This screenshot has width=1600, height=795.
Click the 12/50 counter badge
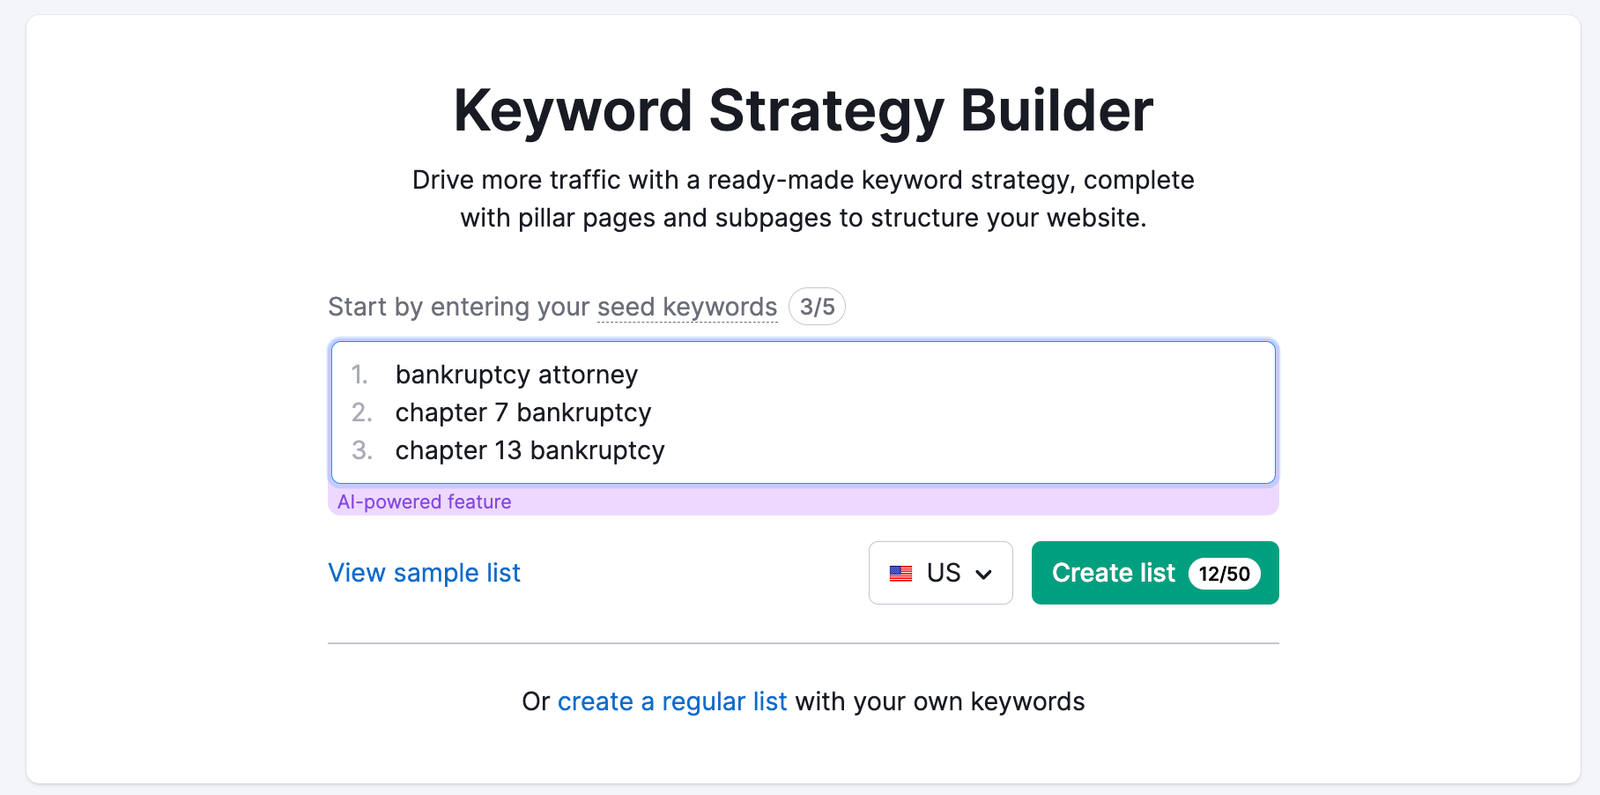[1224, 574]
